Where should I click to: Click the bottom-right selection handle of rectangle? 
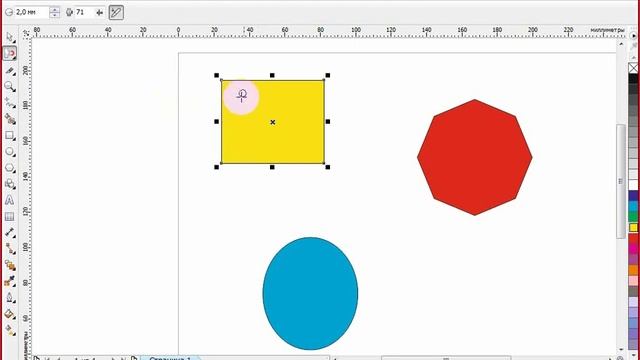click(328, 167)
